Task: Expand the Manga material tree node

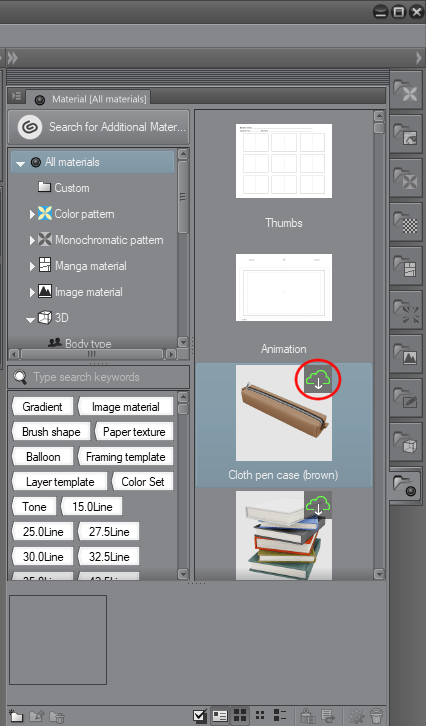Action: [32, 266]
